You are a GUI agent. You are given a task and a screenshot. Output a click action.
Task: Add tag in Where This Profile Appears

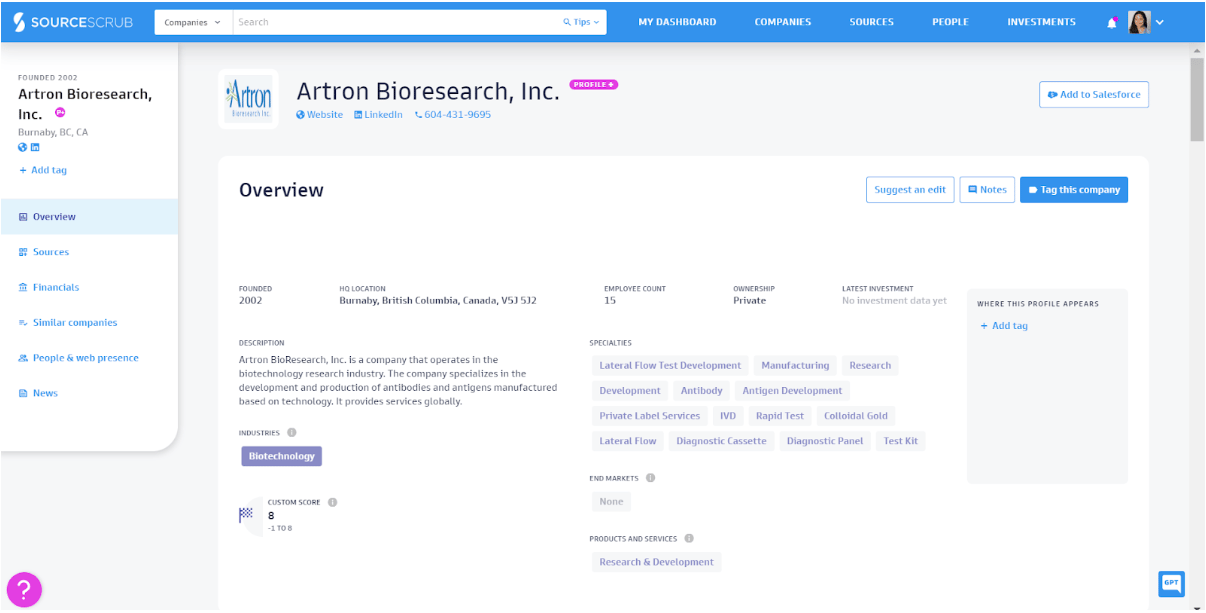[1003, 326]
